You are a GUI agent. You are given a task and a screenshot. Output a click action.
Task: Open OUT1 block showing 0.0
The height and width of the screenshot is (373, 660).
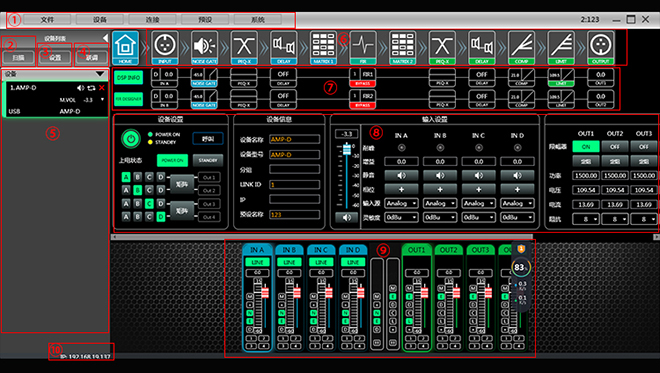[x=600, y=77]
